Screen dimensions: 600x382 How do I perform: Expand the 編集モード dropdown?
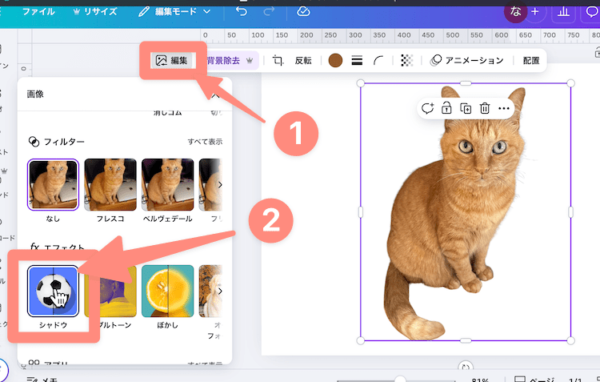coord(174,11)
